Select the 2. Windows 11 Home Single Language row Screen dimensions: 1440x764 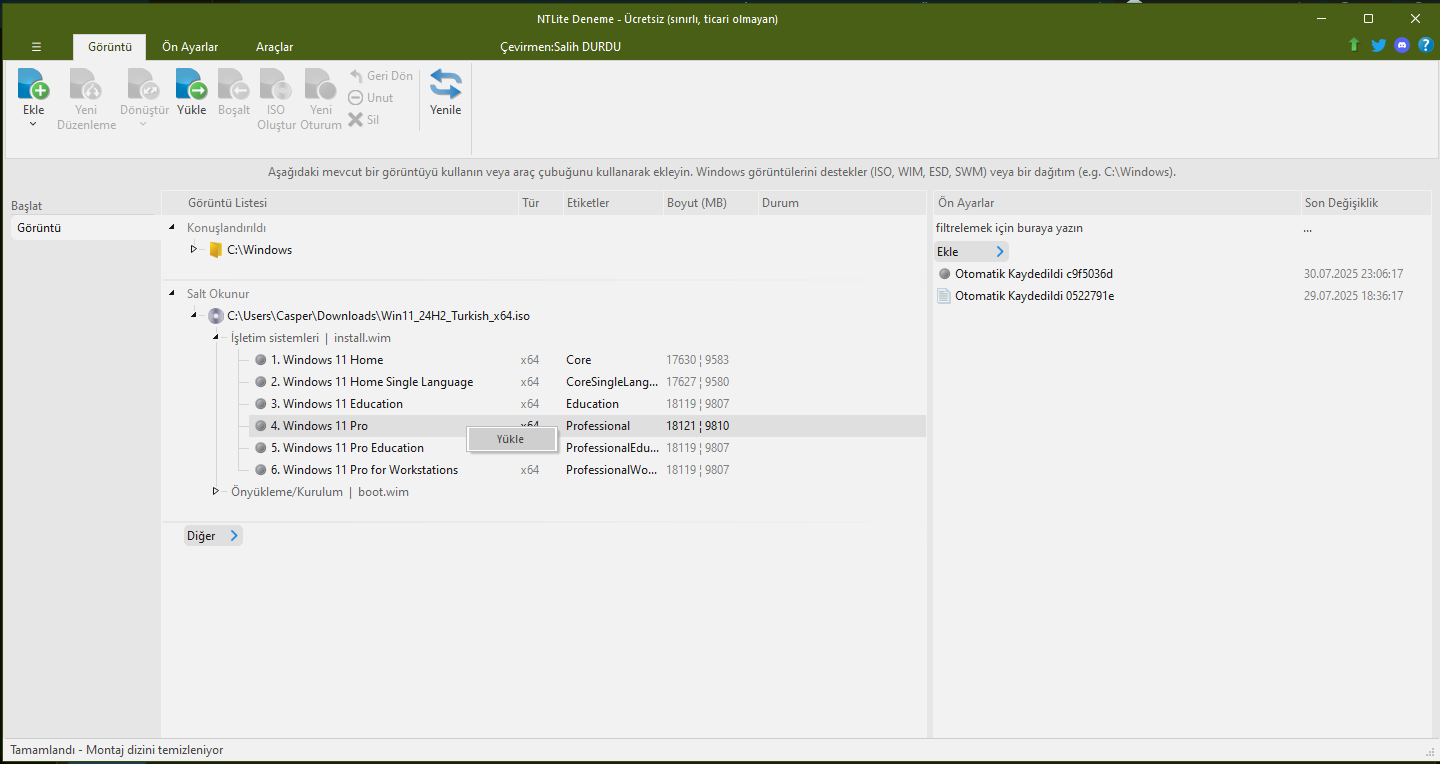point(587,382)
